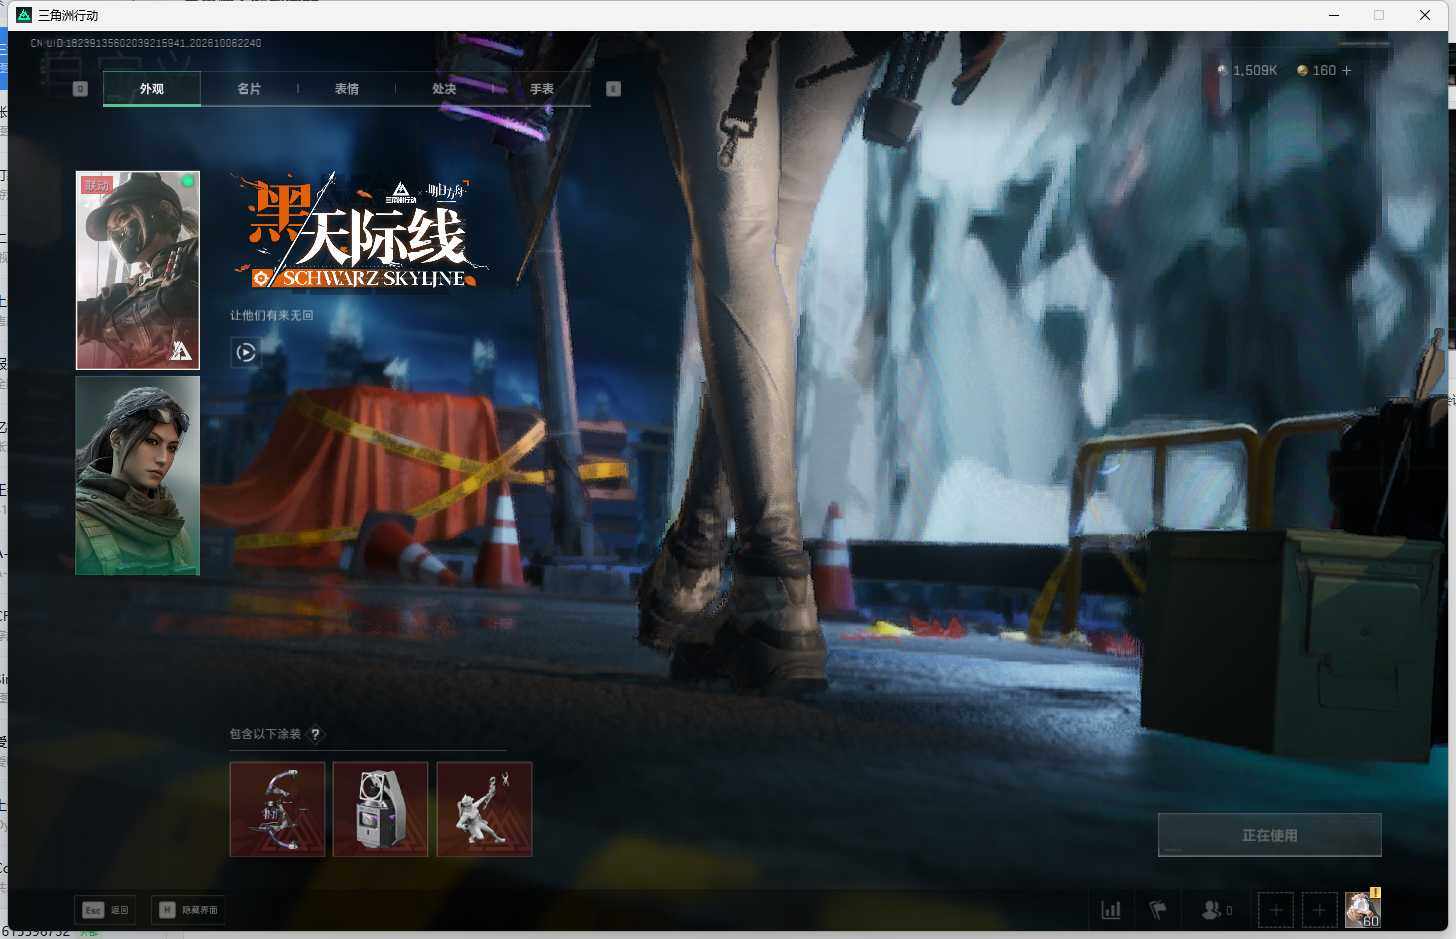This screenshot has width=1456, height=939.
Task: Switch to the 名片 tab
Action: coord(249,89)
